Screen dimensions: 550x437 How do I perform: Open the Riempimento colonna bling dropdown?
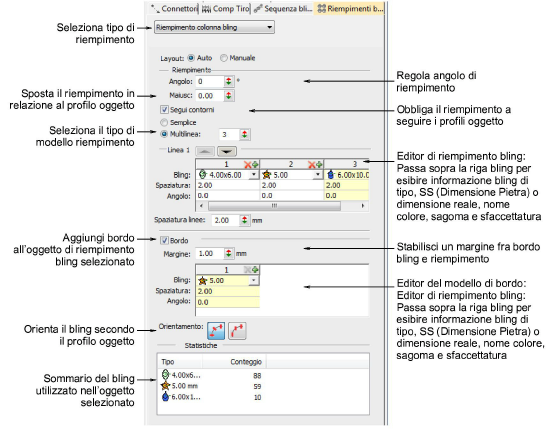[x=214, y=27]
